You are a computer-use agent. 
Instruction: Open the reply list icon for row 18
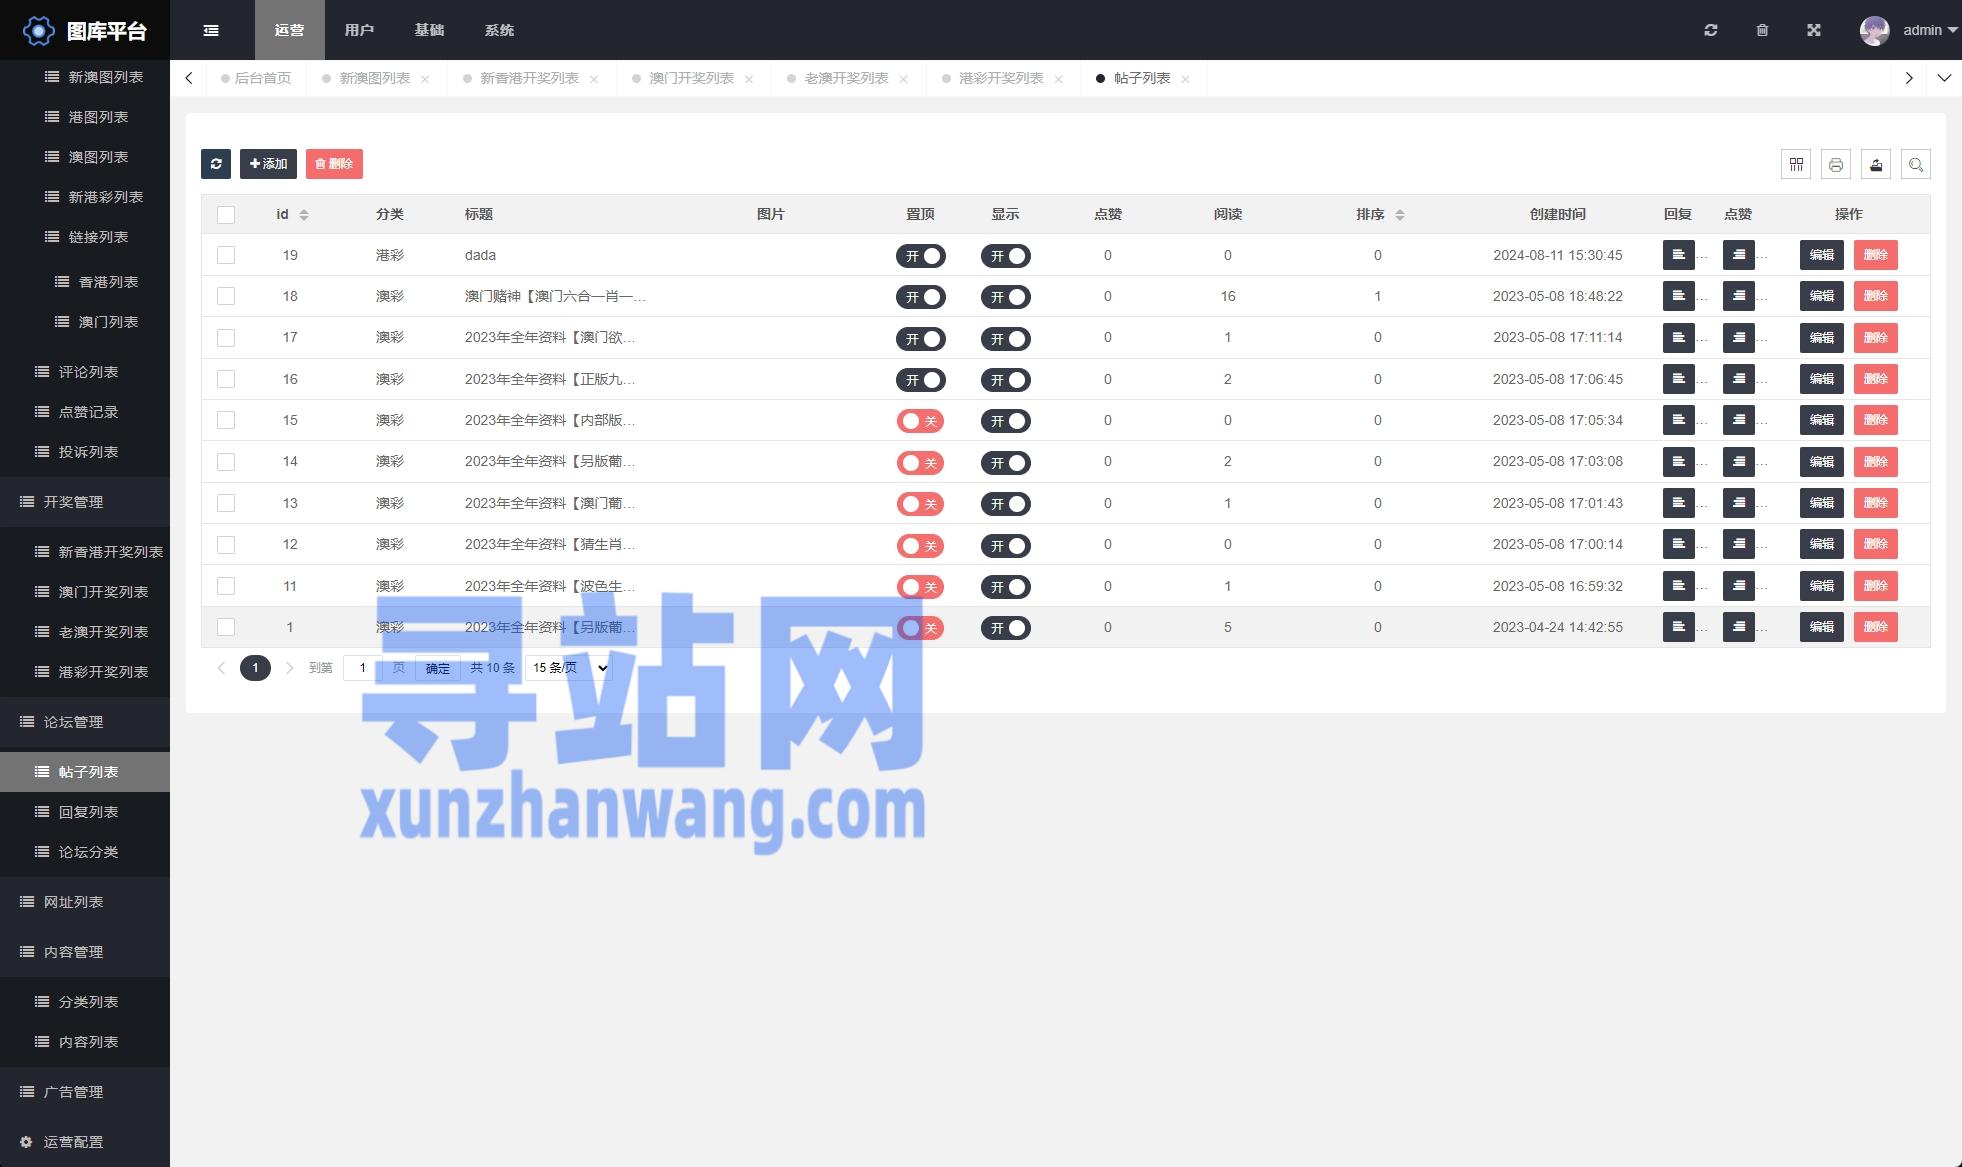coord(1679,296)
